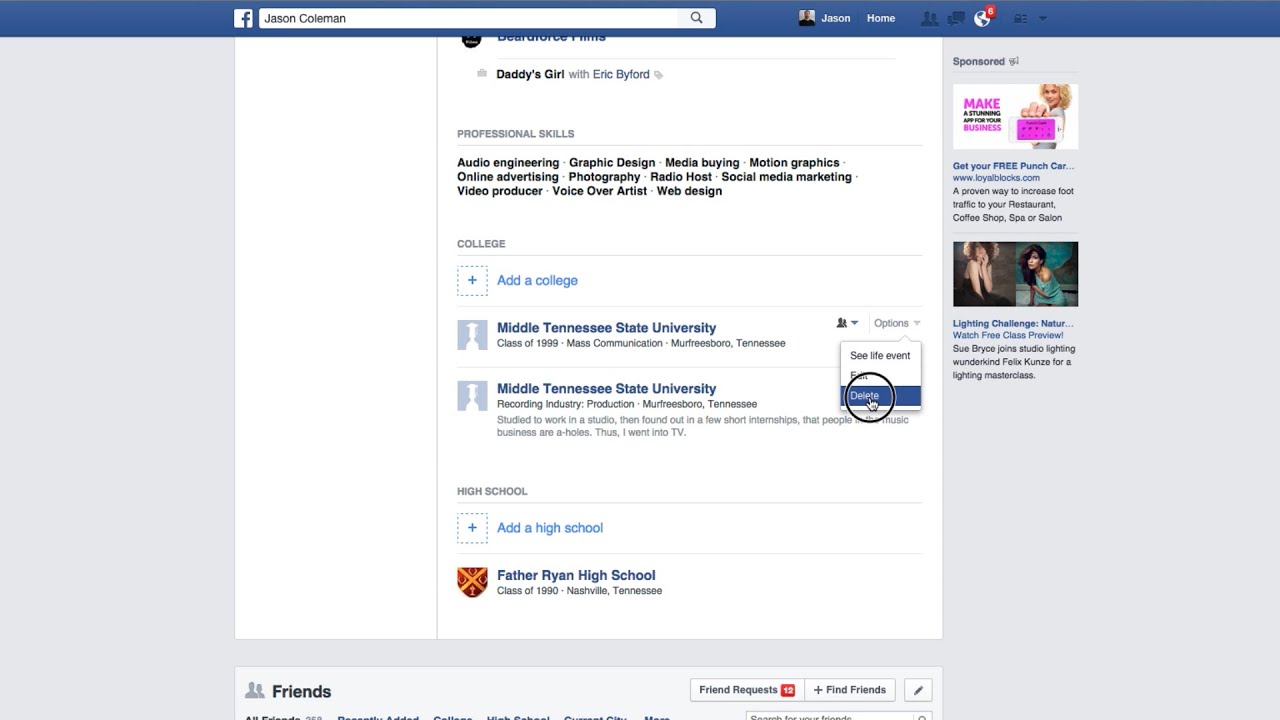Click the Father Ryan High School crest logo
The width and height of the screenshot is (1280, 720).
click(x=472, y=582)
